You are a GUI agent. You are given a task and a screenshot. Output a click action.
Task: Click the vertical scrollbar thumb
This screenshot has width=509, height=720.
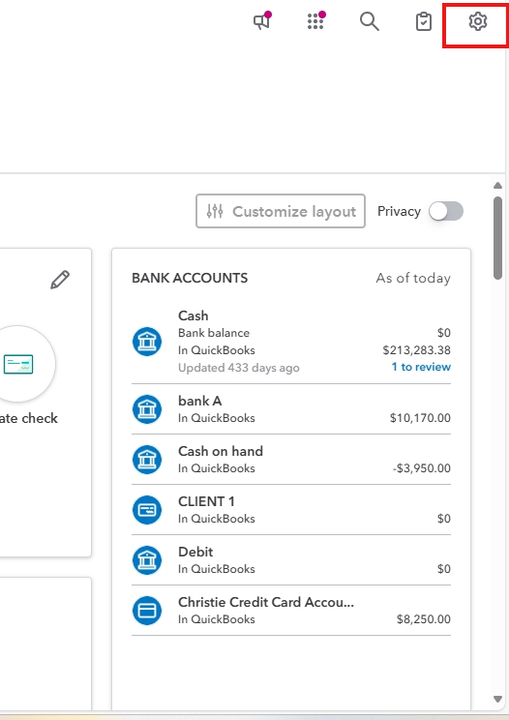tap(498, 238)
